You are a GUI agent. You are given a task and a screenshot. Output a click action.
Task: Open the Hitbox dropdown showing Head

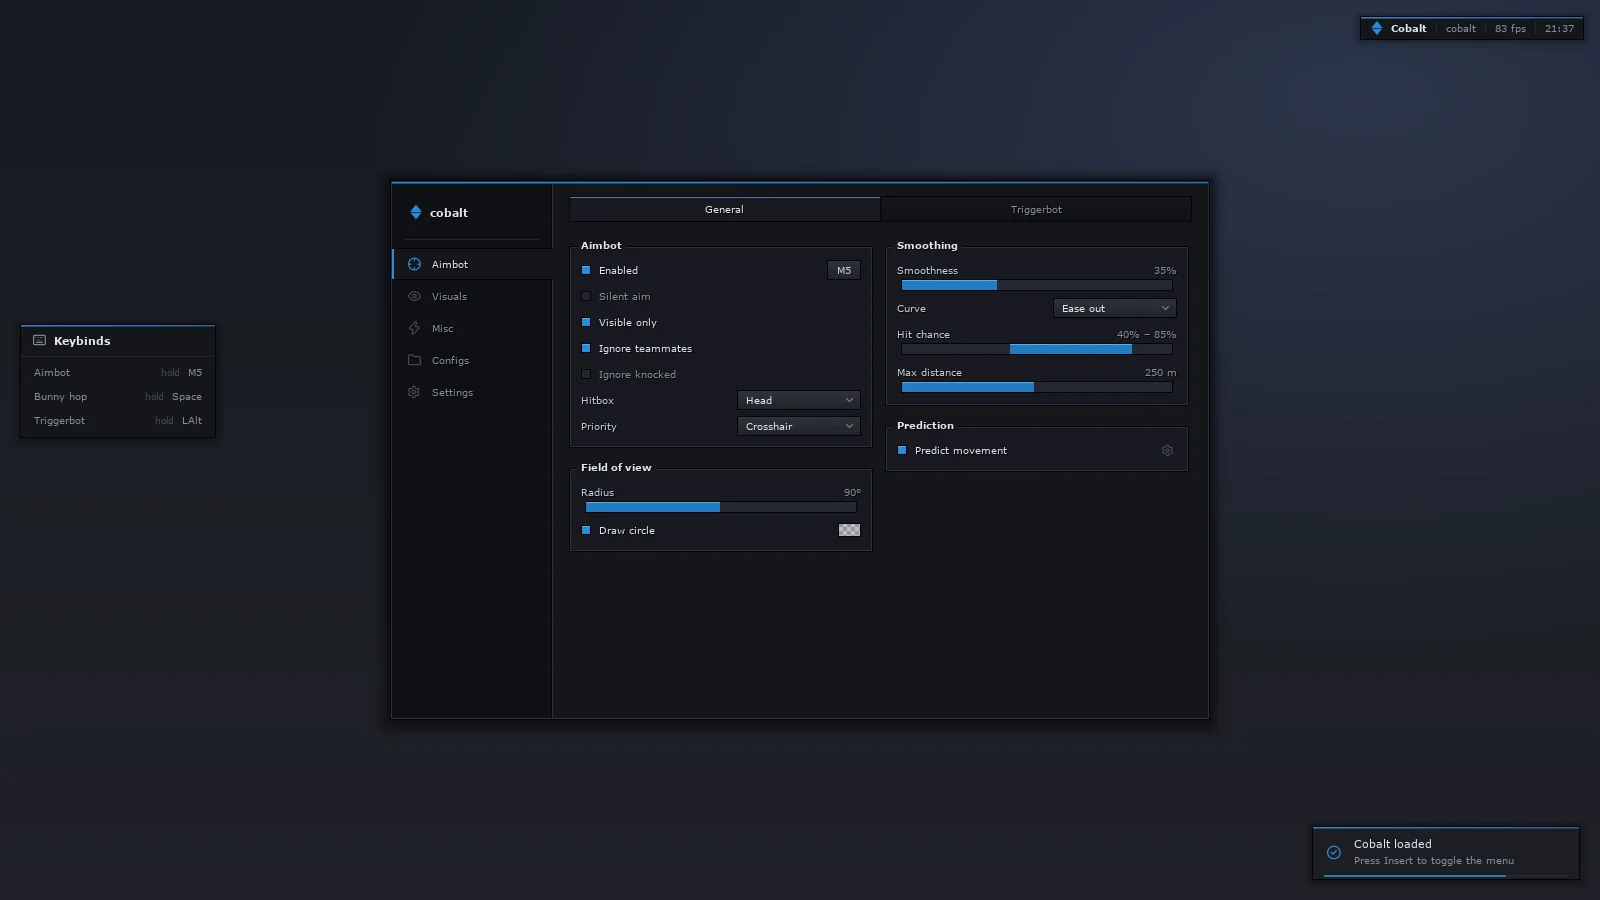pos(799,400)
